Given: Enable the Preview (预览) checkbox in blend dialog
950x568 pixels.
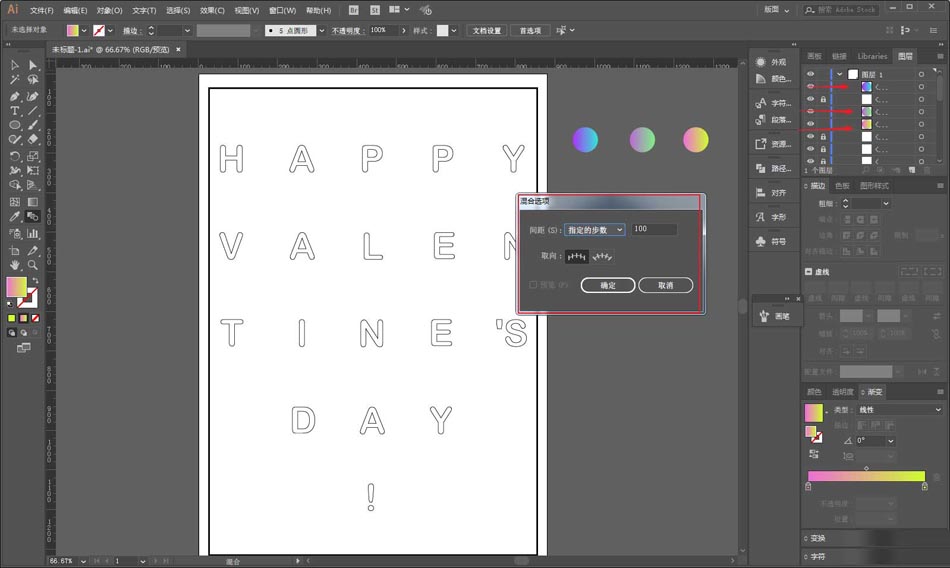Looking at the screenshot, I should pyautogui.click(x=533, y=285).
